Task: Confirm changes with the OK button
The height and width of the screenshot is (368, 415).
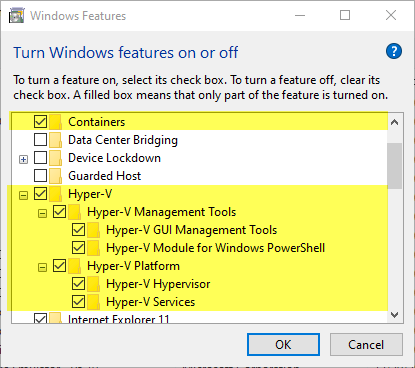Action: [283, 345]
